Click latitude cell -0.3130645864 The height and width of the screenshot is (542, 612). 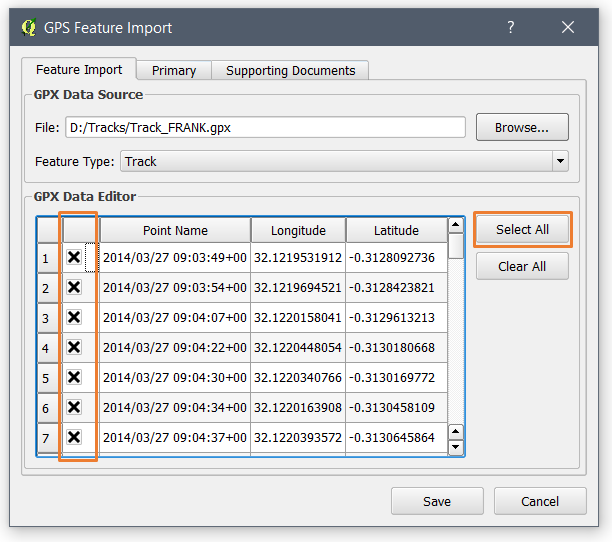tap(397, 437)
